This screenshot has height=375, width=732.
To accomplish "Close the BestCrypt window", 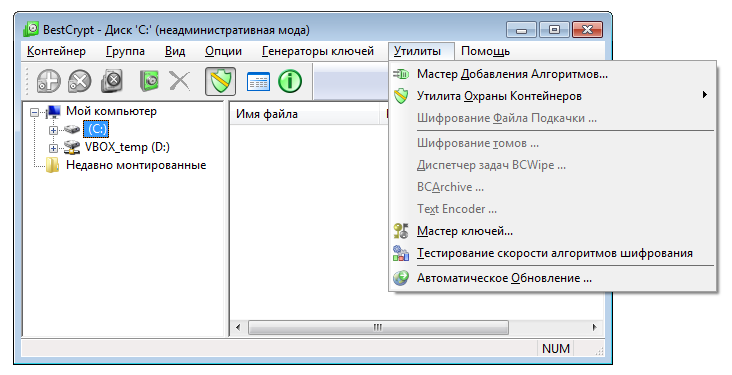I will click(587, 30).
